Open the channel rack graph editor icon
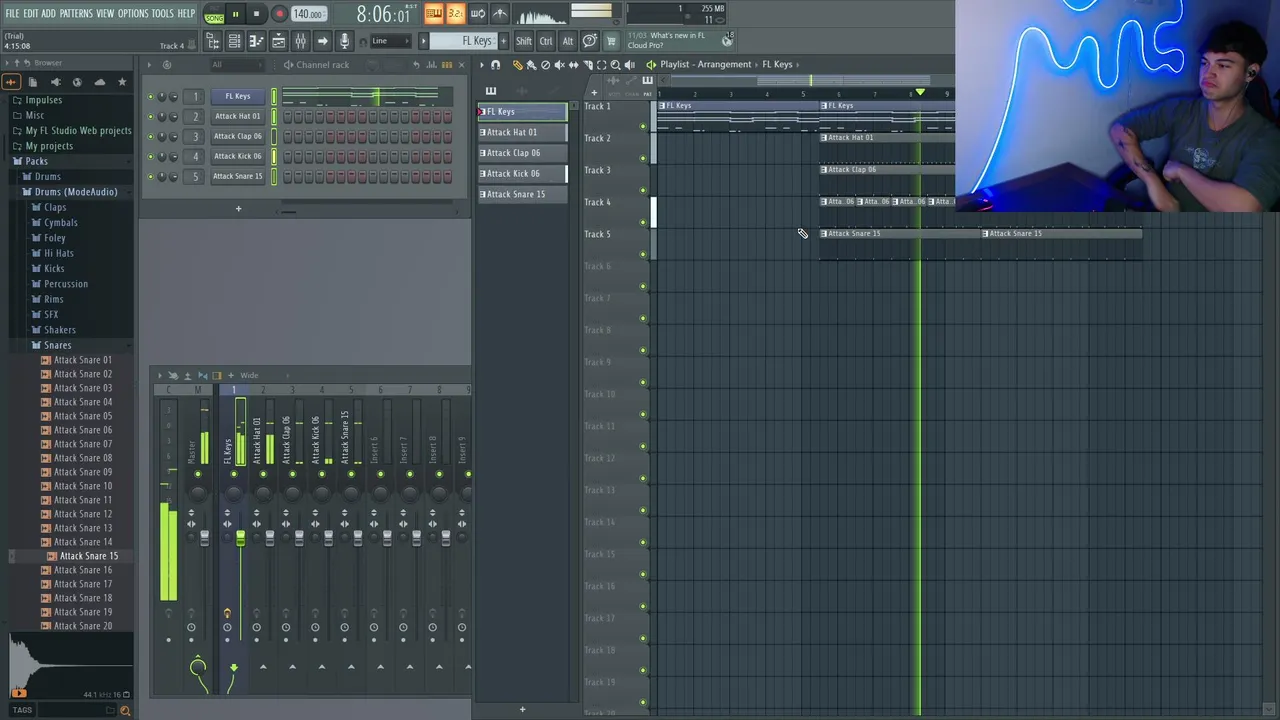The width and height of the screenshot is (1280, 720). (431, 64)
